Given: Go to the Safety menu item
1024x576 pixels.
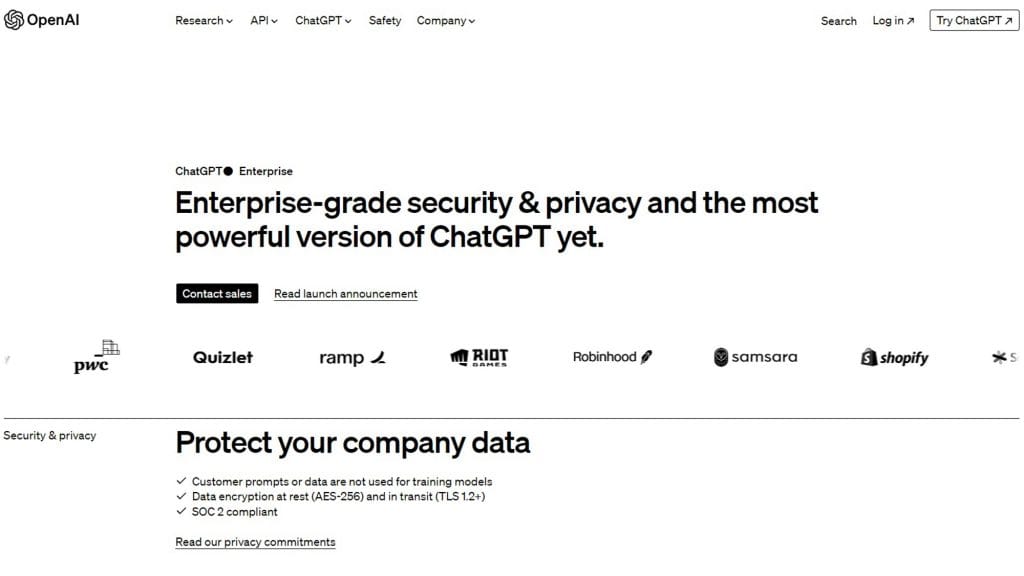Looking at the screenshot, I should (385, 20).
